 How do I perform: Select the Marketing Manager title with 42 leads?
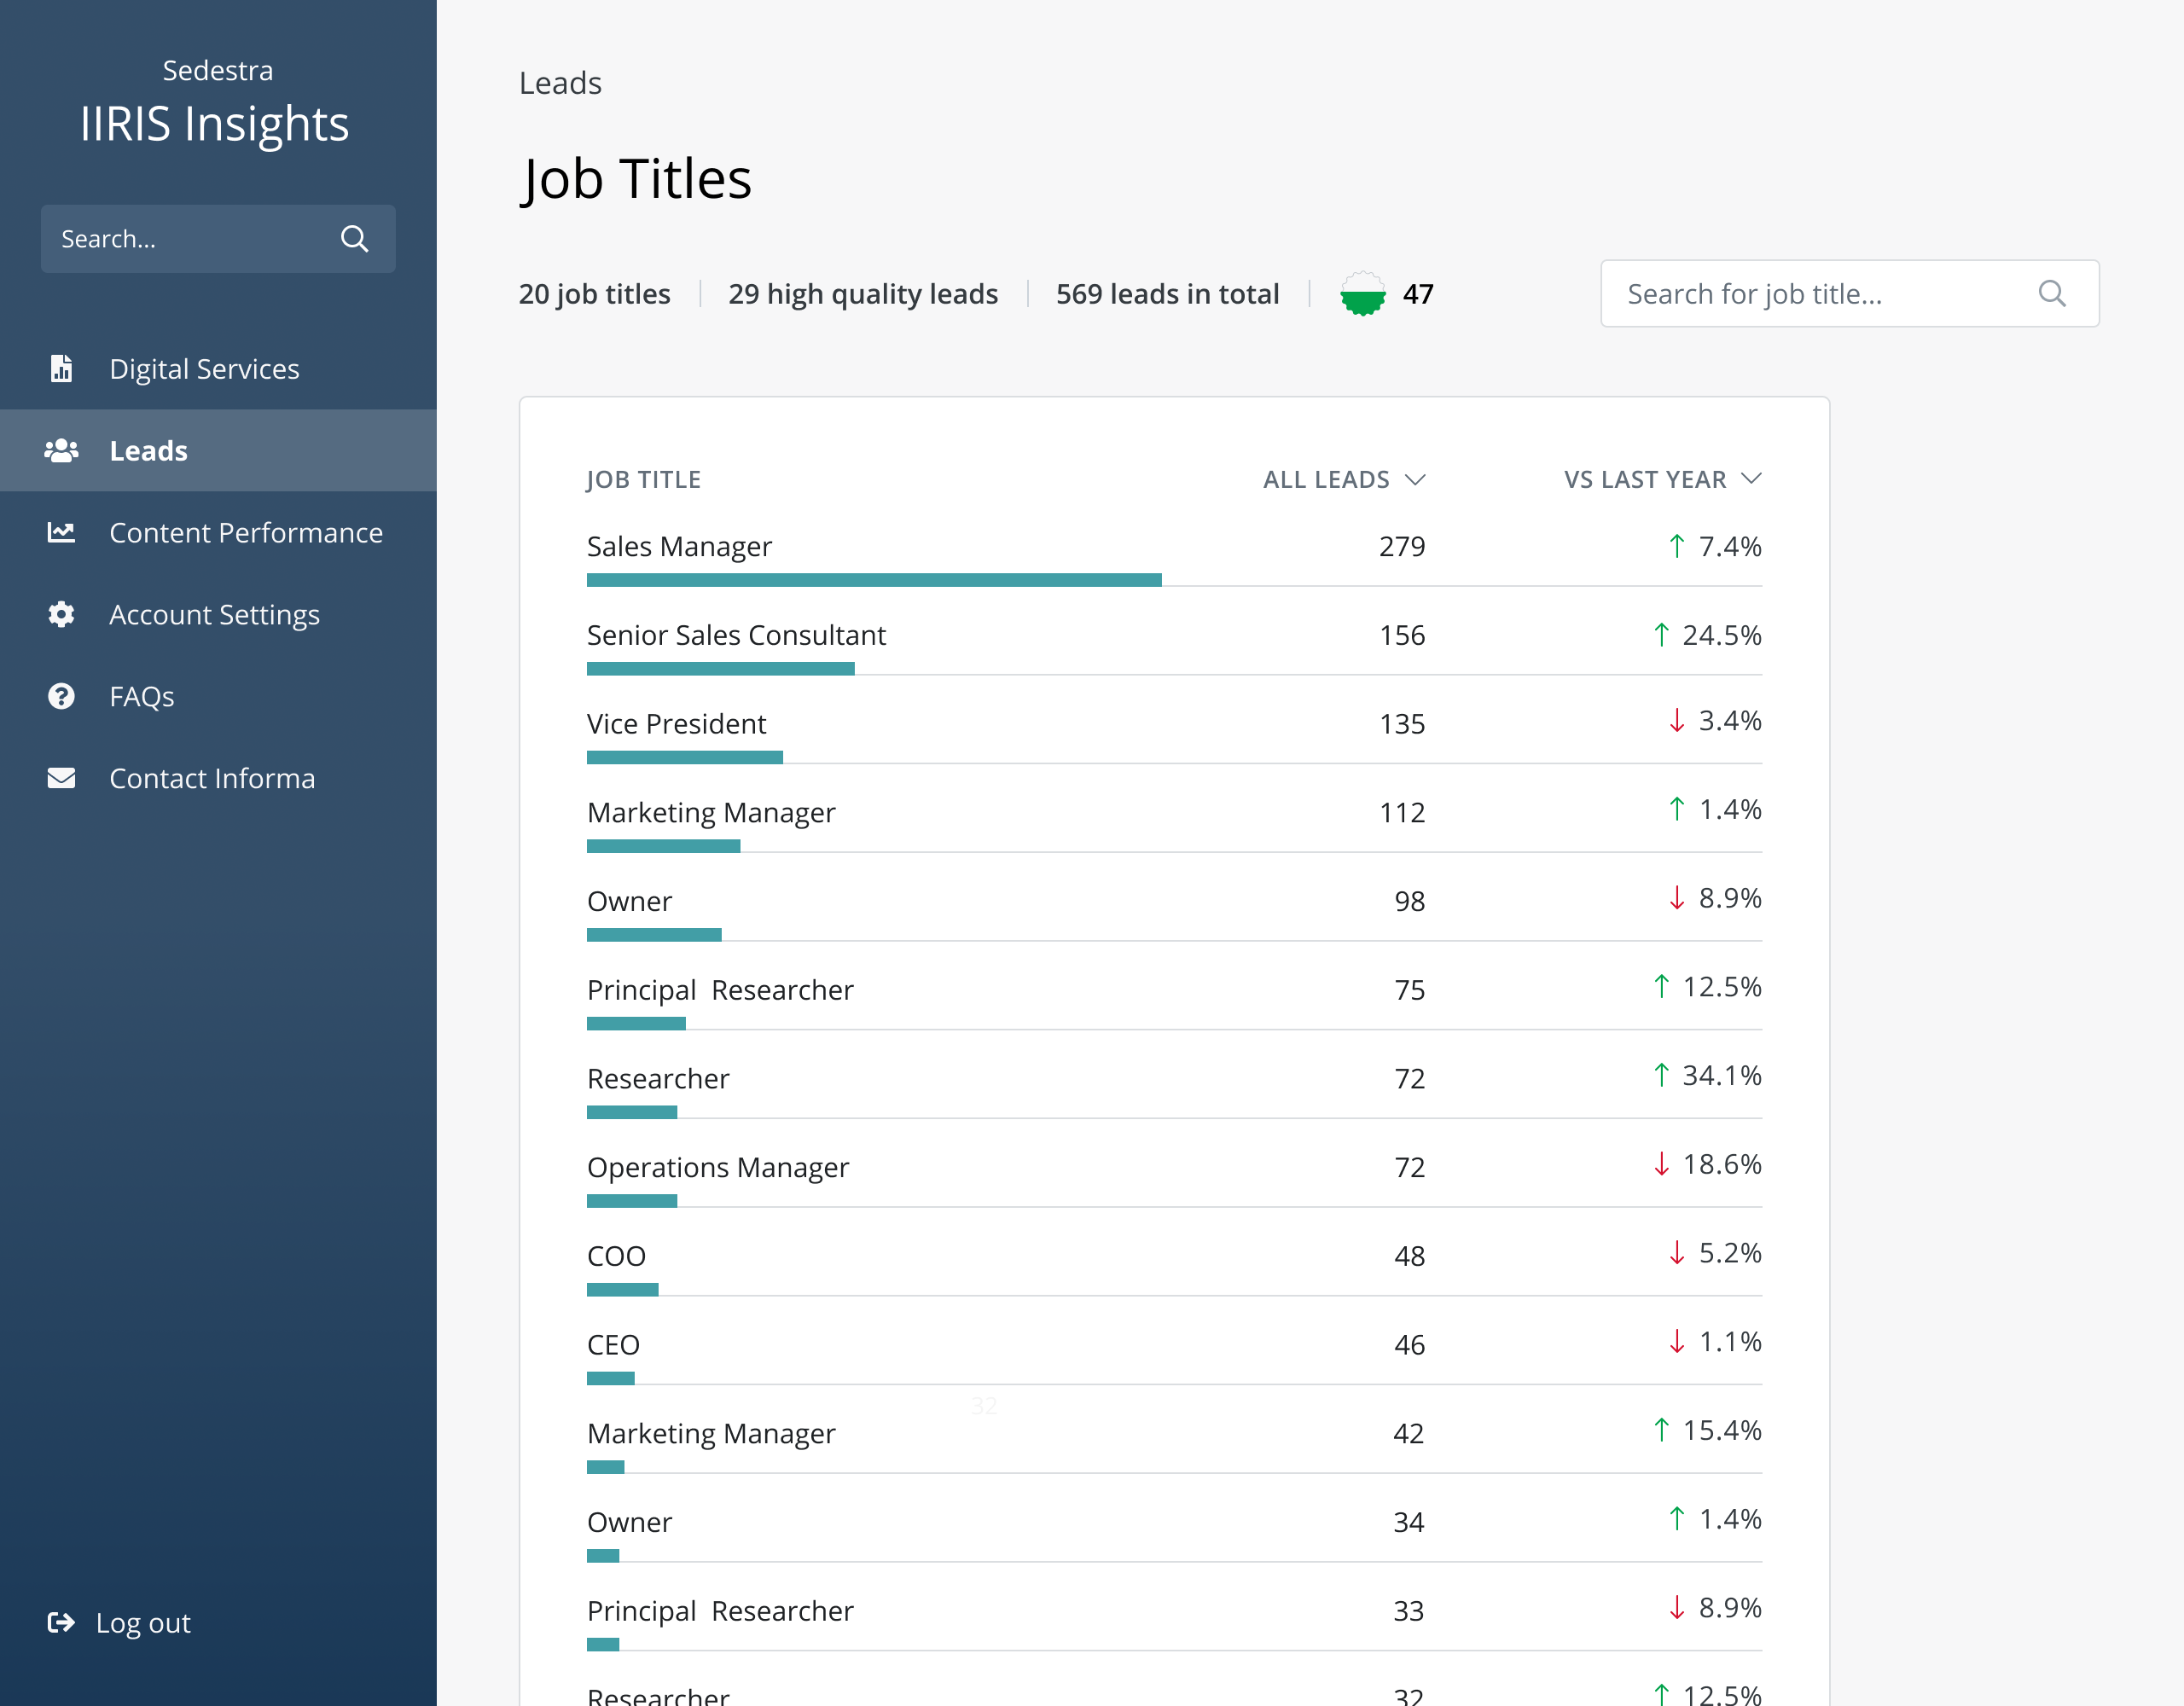point(711,1434)
